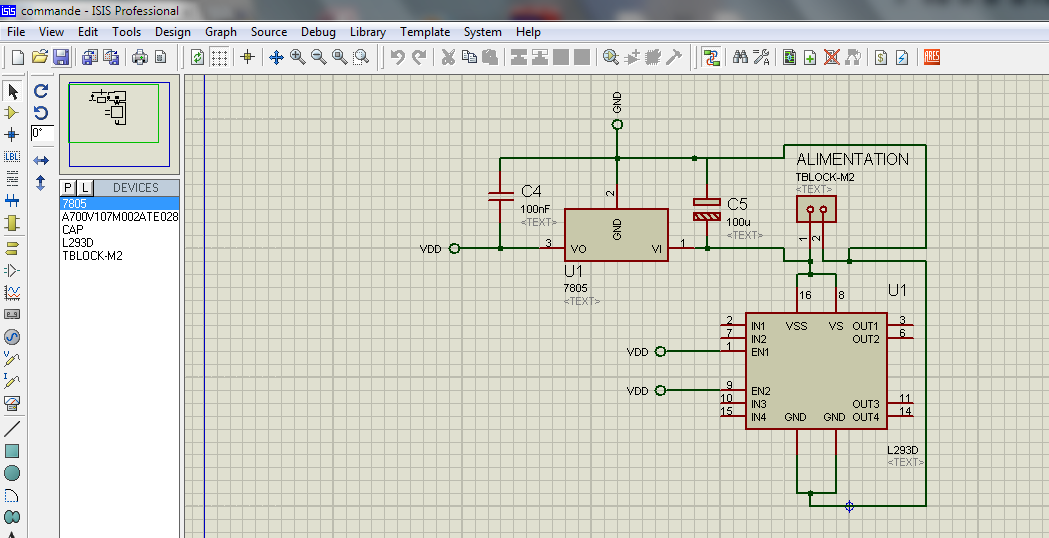Click the Undo arrow icon
This screenshot has height=538, width=1049.
(397, 57)
